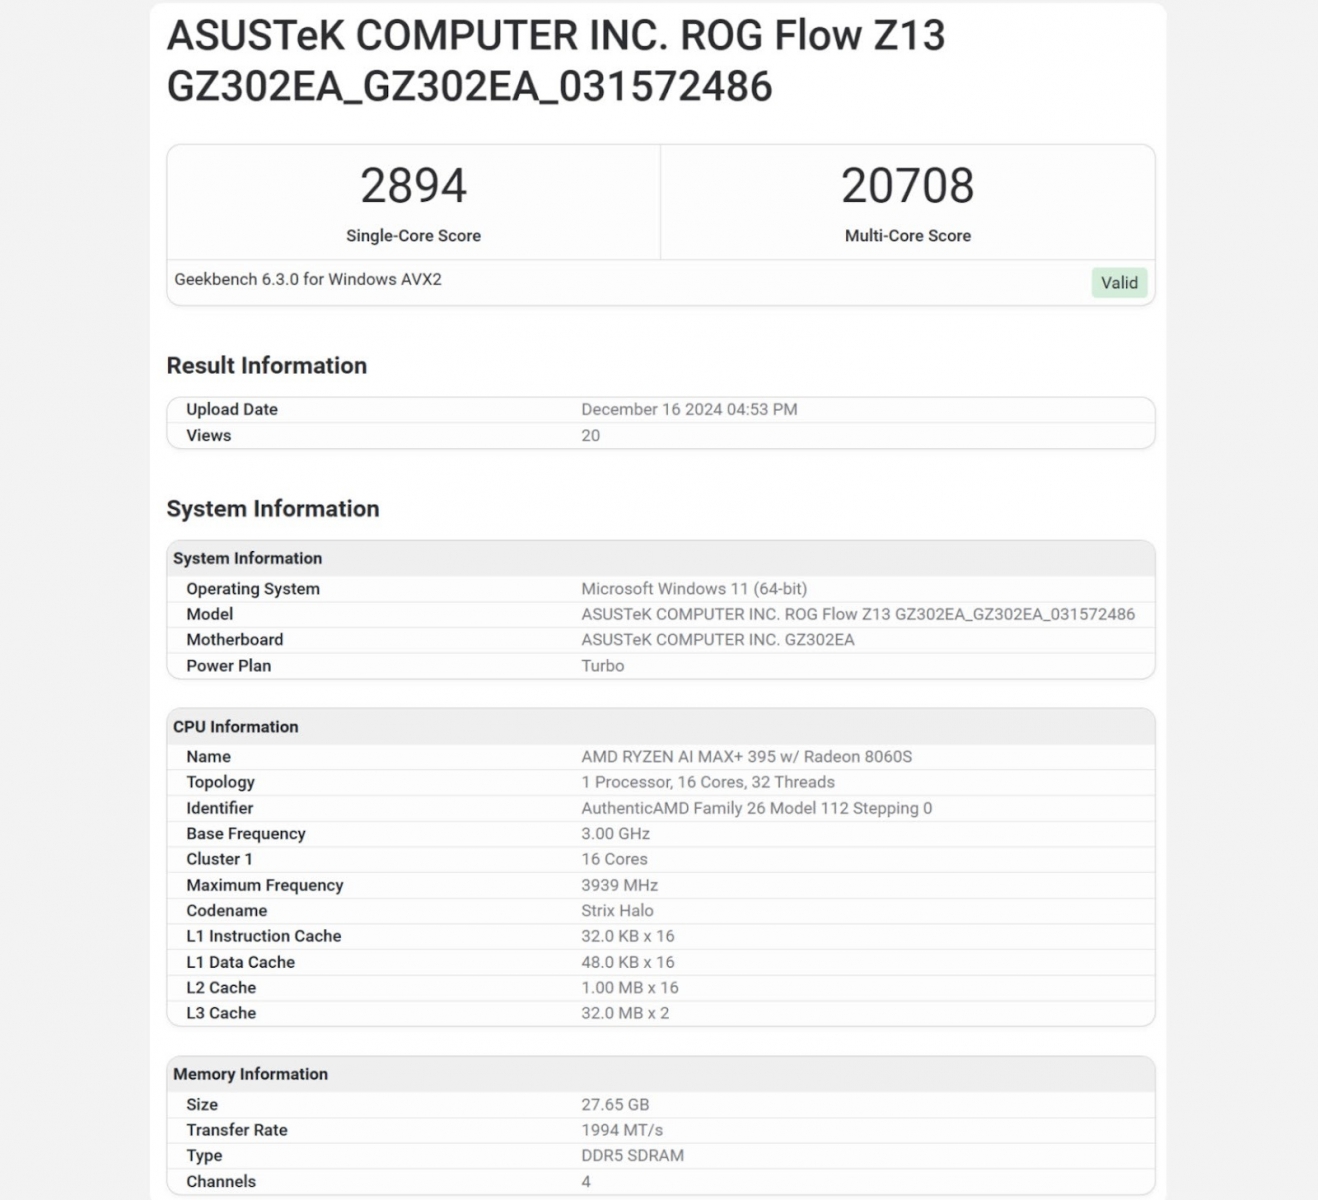Click the 'Base Frequency' row label
The width and height of the screenshot is (1318, 1200).
click(x=245, y=834)
